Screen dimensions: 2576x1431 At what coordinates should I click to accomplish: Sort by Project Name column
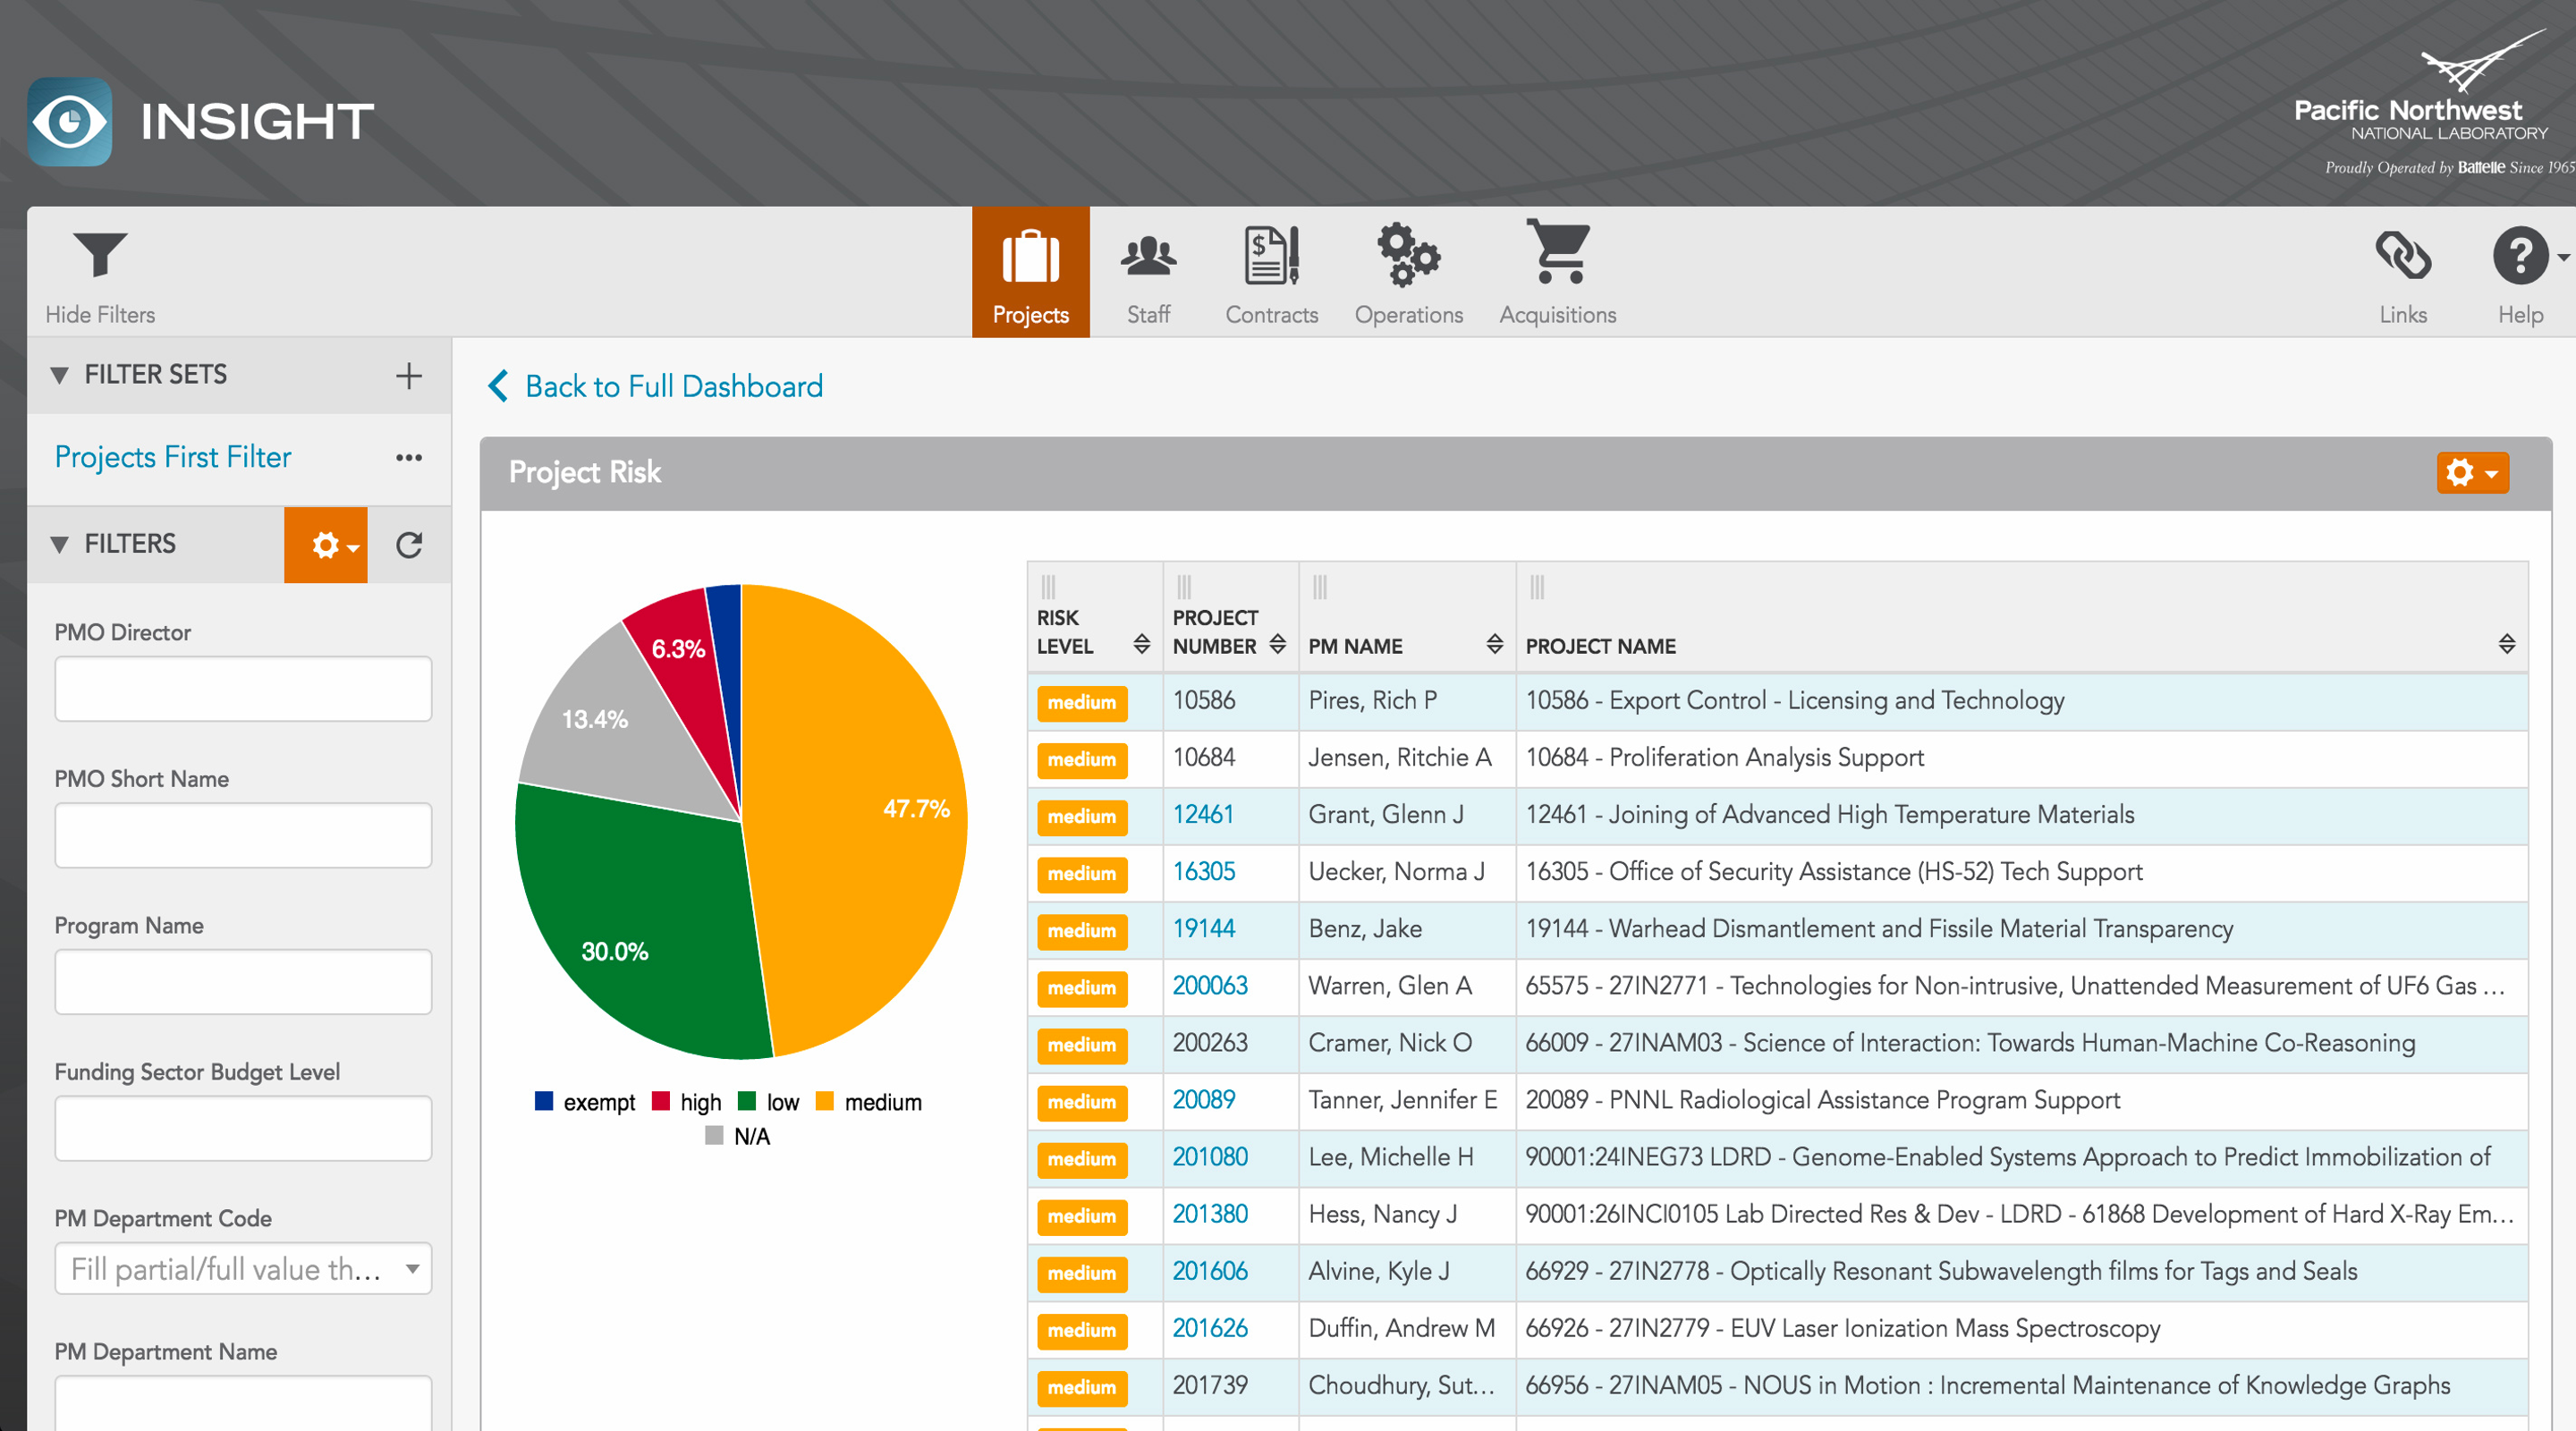pyautogui.click(x=2506, y=644)
